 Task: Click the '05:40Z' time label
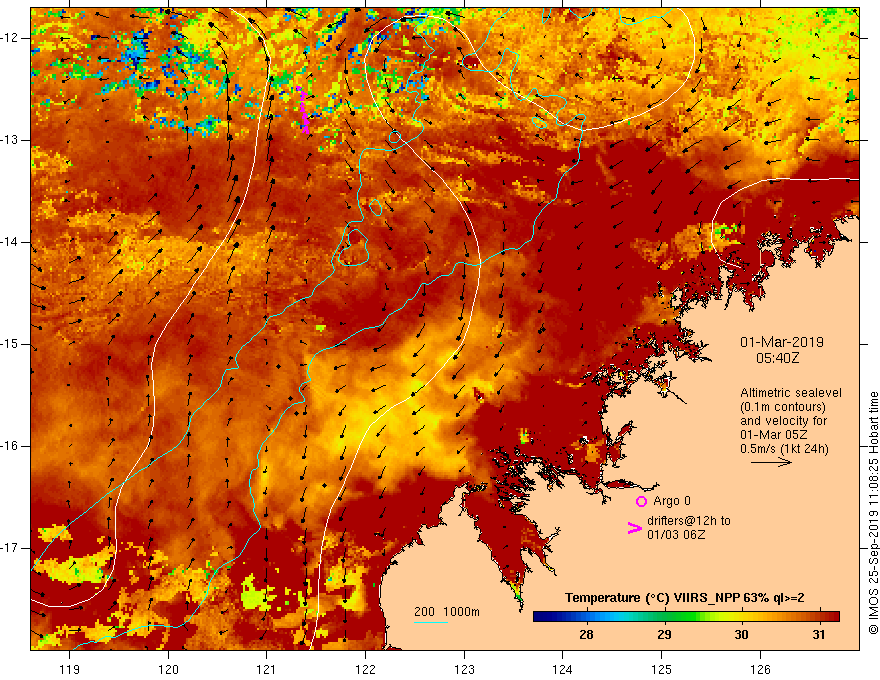[777, 358]
